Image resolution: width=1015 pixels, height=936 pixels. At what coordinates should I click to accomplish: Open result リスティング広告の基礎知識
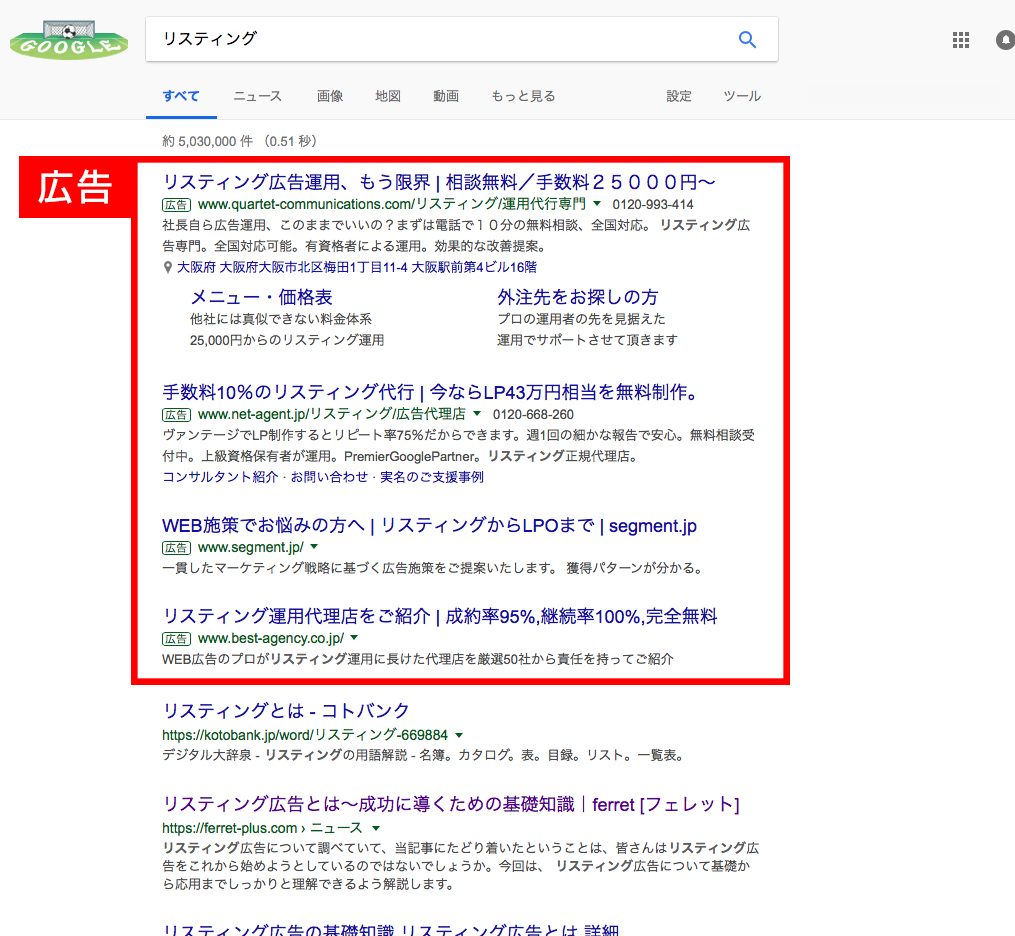(390, 929)
